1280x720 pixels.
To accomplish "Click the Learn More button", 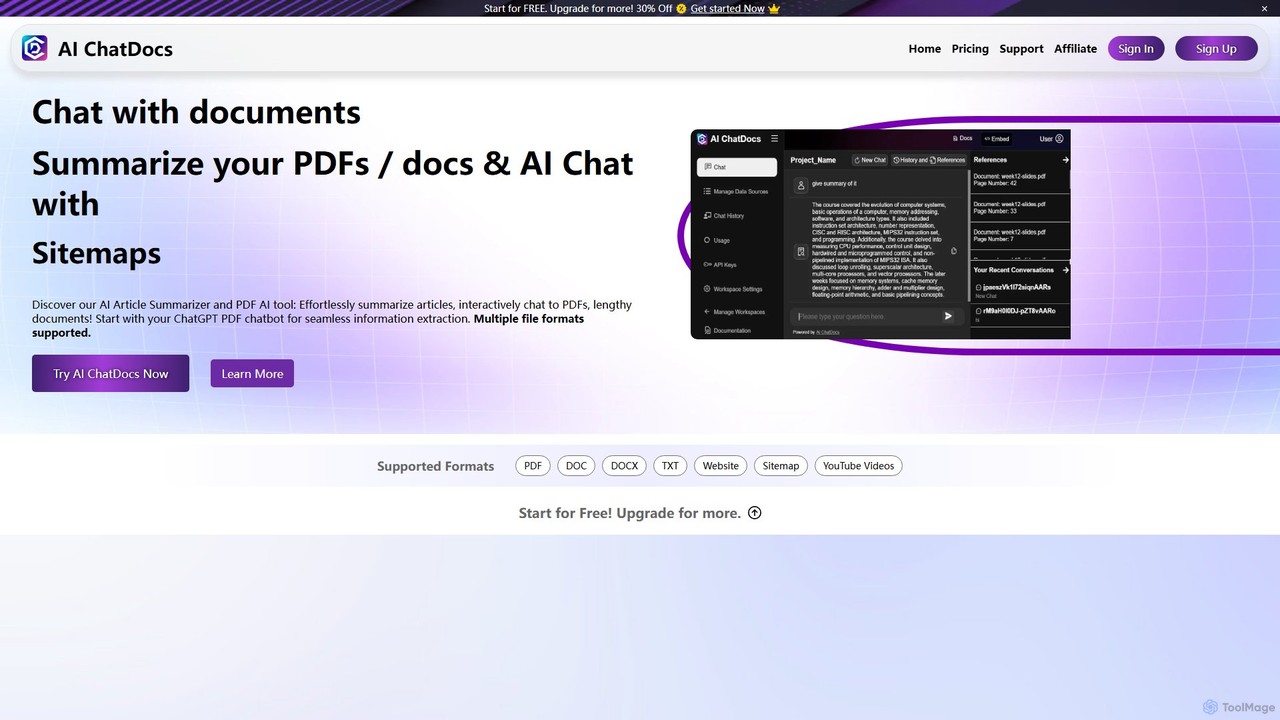I will (x=252, y=373).
